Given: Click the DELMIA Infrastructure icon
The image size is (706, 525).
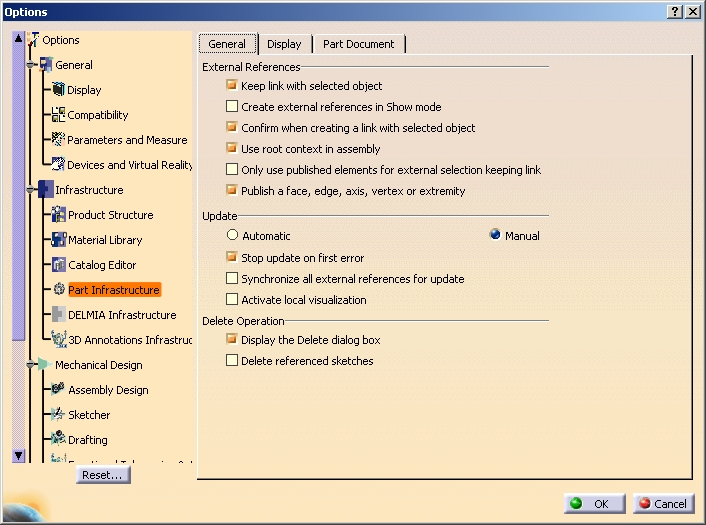Looking at the screenshot, I should [59, 314].
